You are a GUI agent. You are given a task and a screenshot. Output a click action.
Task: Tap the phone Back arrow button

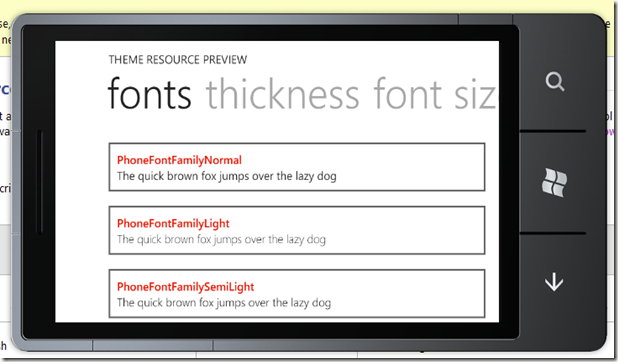click(x=554, y=282)
